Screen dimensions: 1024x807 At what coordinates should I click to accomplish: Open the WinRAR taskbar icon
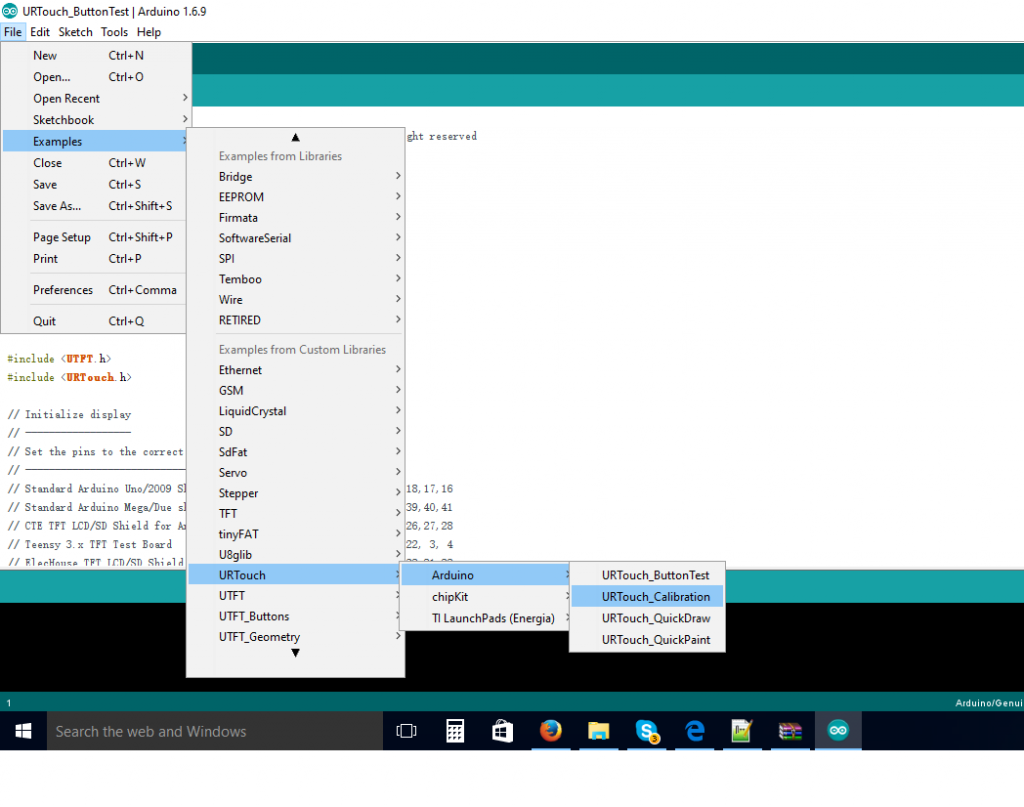[791, 731]
